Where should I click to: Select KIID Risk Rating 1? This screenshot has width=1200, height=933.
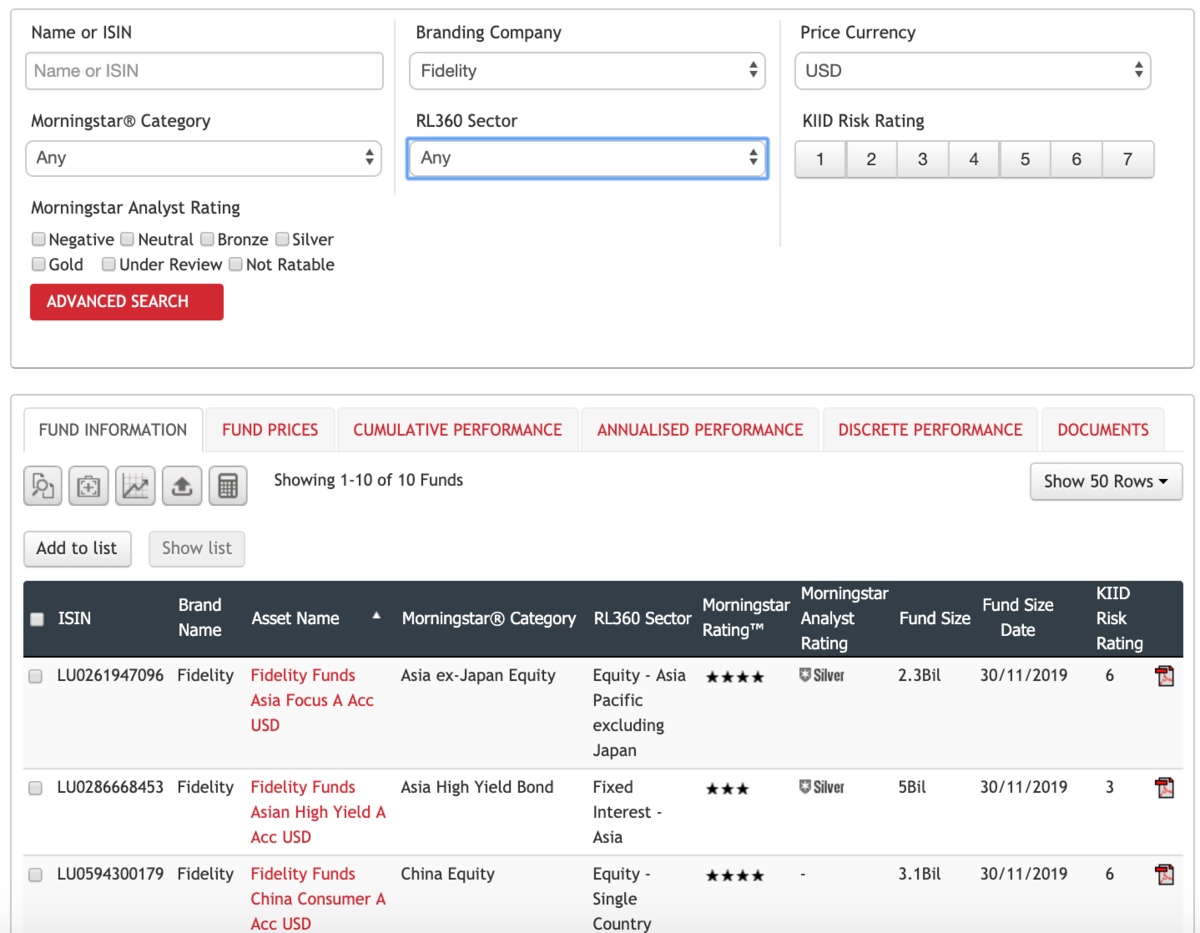click(x=820, y=159)
